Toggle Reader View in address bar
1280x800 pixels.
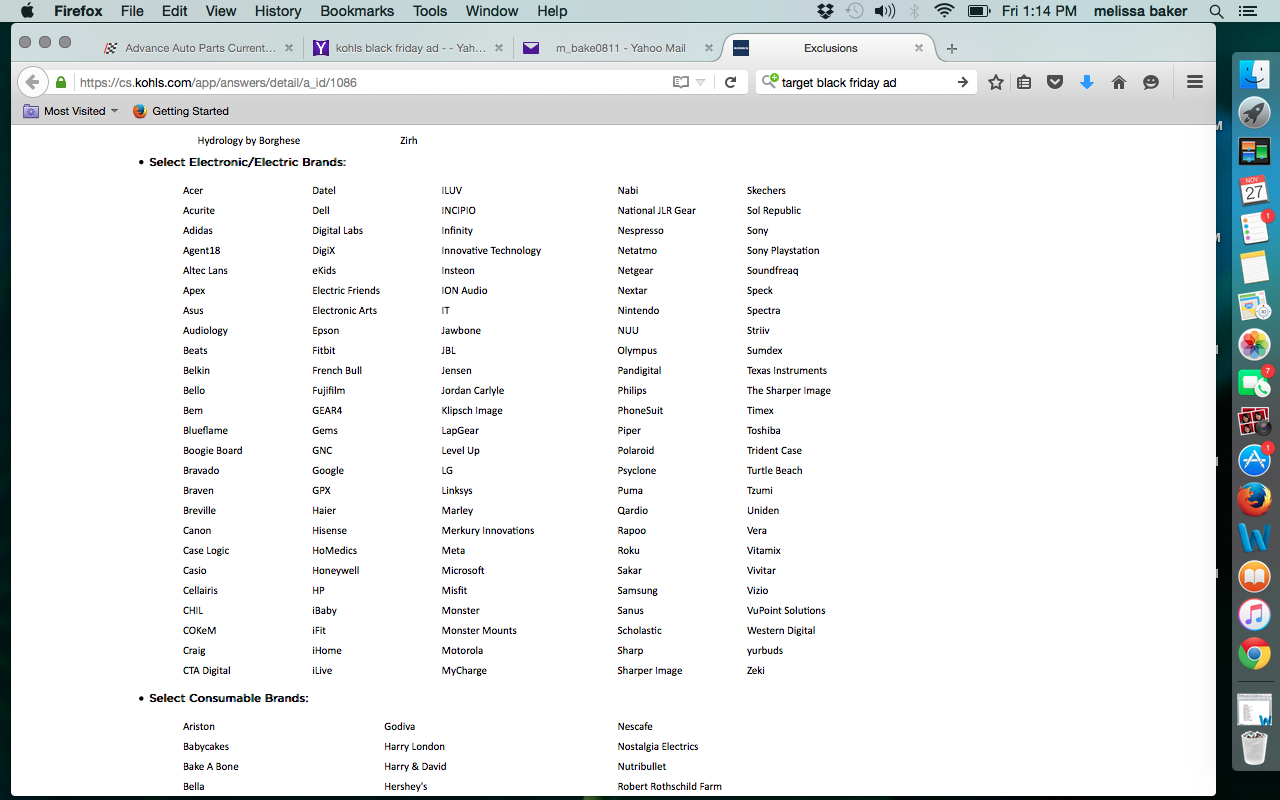pyautogui.click(x=681, y=82)
